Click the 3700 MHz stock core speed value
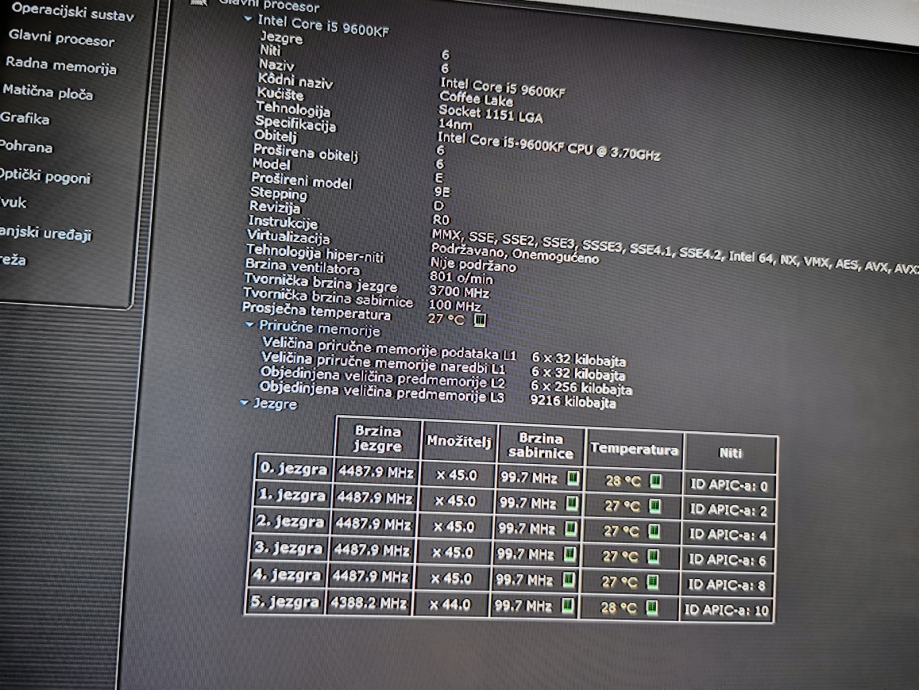The image size is (919, 690). (x=459, y=291)
